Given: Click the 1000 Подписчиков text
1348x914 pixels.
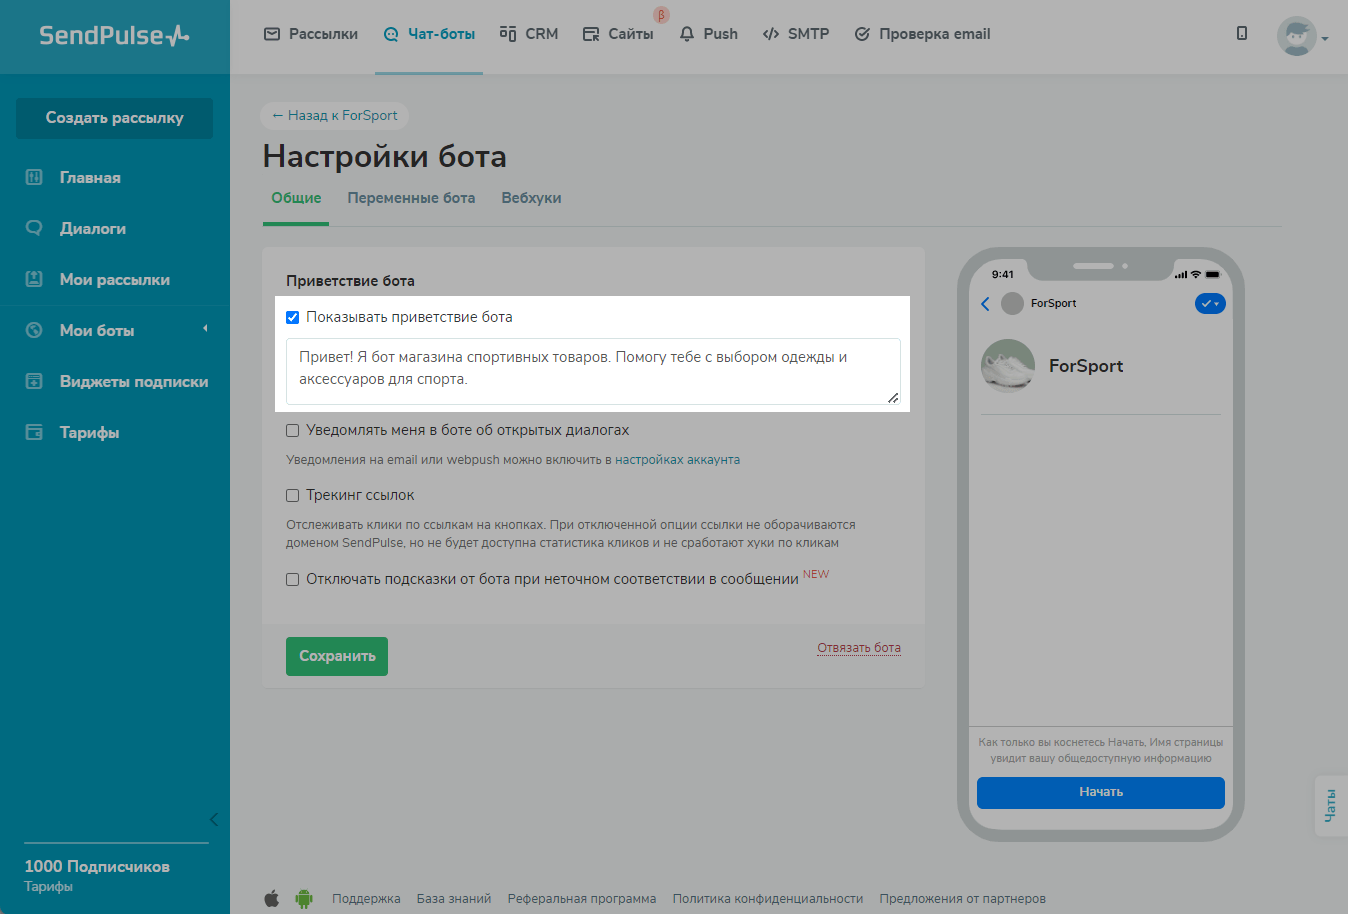Looking at the screenshot, I should click(x=97, y=866).
